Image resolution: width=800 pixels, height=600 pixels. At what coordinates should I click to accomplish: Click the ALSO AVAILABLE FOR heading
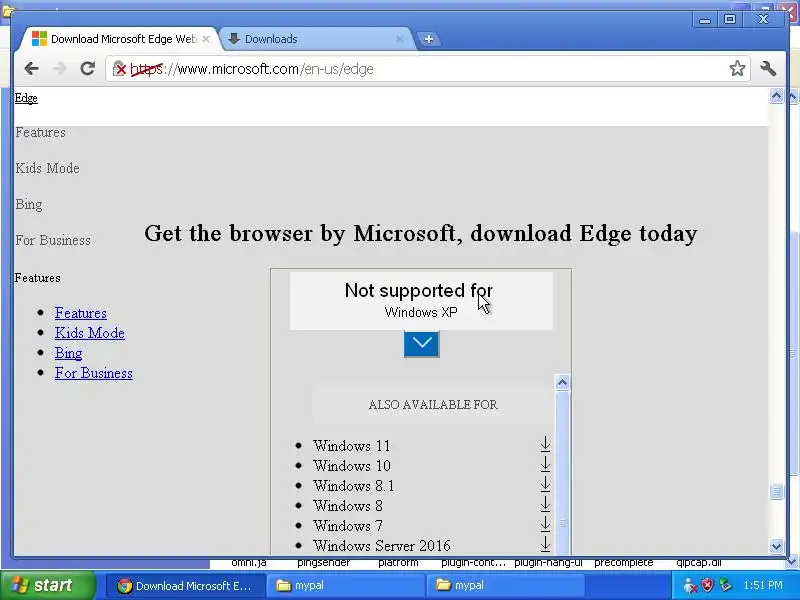tap(433, 405)
